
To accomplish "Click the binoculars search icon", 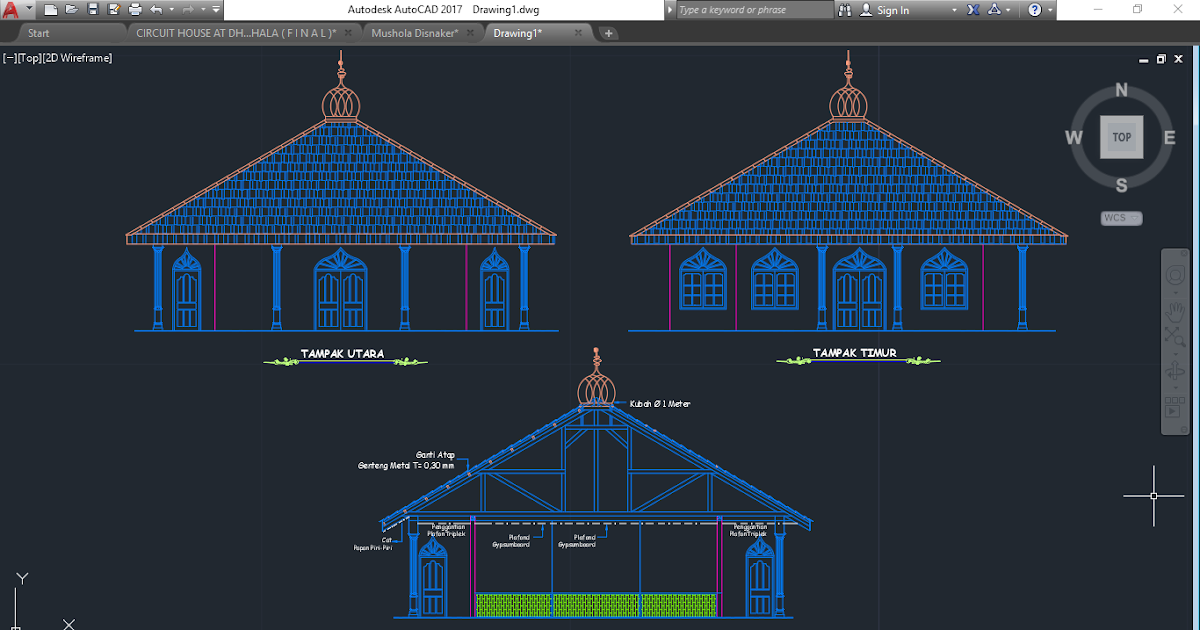I will [x=844, y=10].
